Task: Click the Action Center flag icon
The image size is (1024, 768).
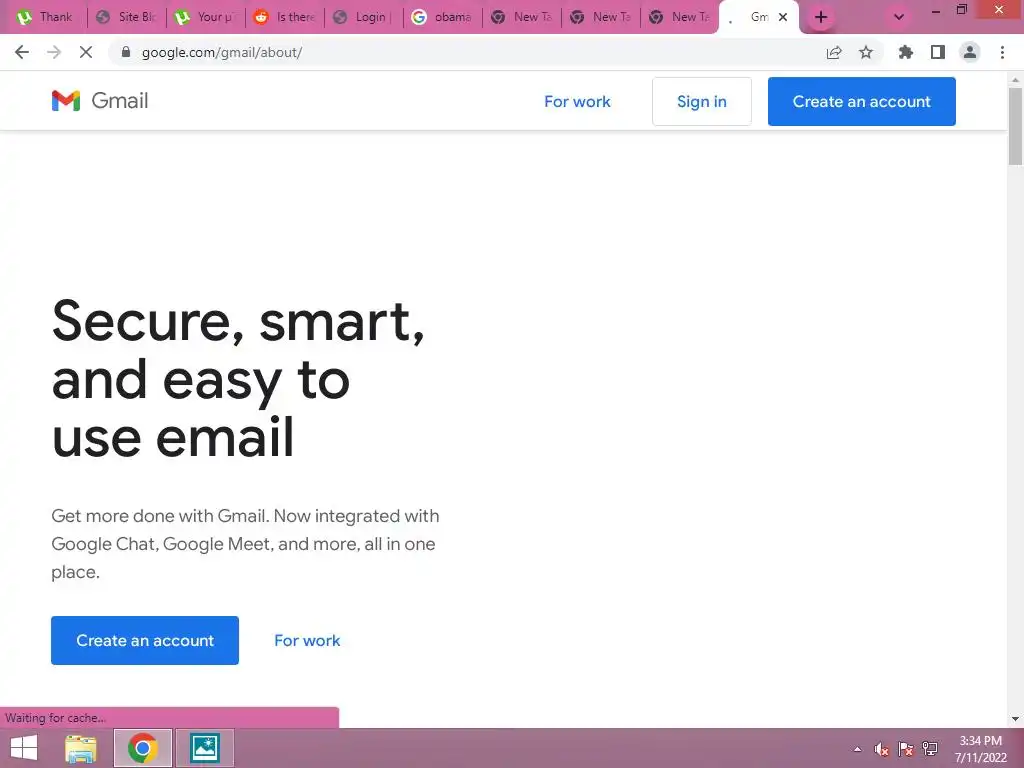Action: pos(906,749)
